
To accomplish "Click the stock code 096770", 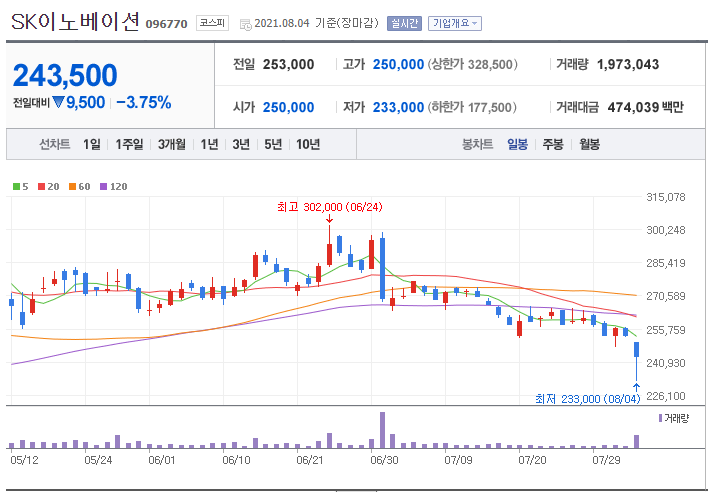I will 166,24.
